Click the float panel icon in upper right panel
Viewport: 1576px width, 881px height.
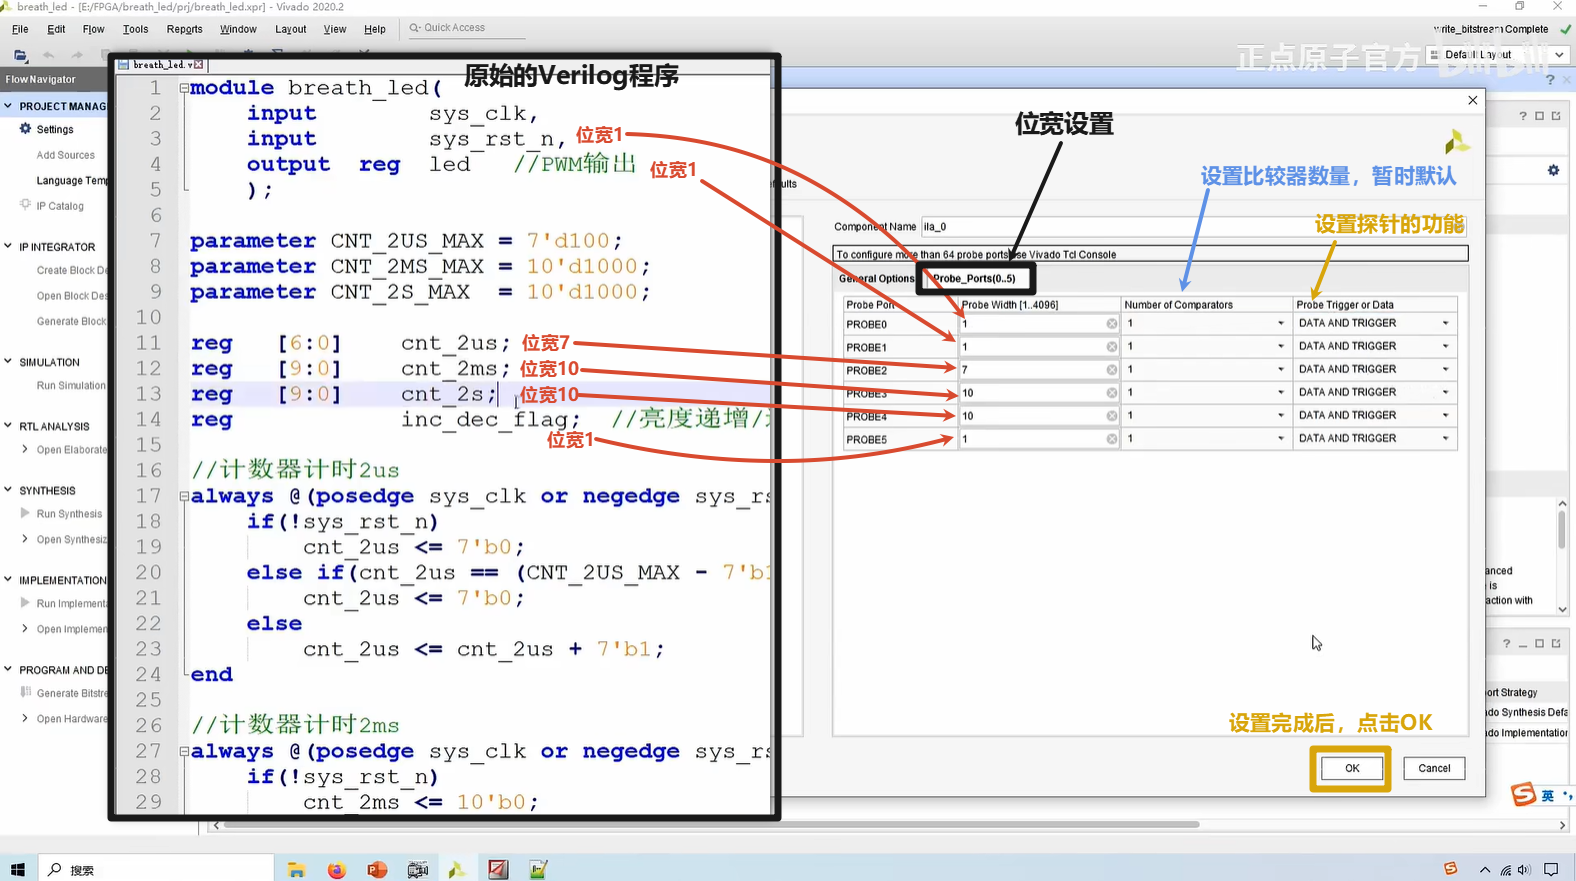pos(1556,116)
